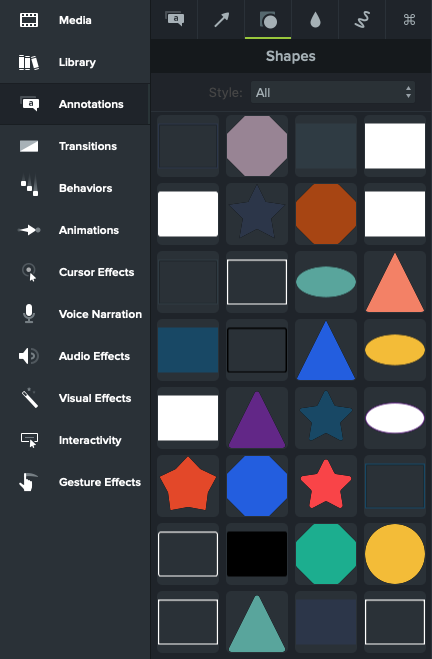Image resolution: width=432 pixels, height=659 pixels.
Task: Open the Visual Effects panel
Action: [75, 398]
